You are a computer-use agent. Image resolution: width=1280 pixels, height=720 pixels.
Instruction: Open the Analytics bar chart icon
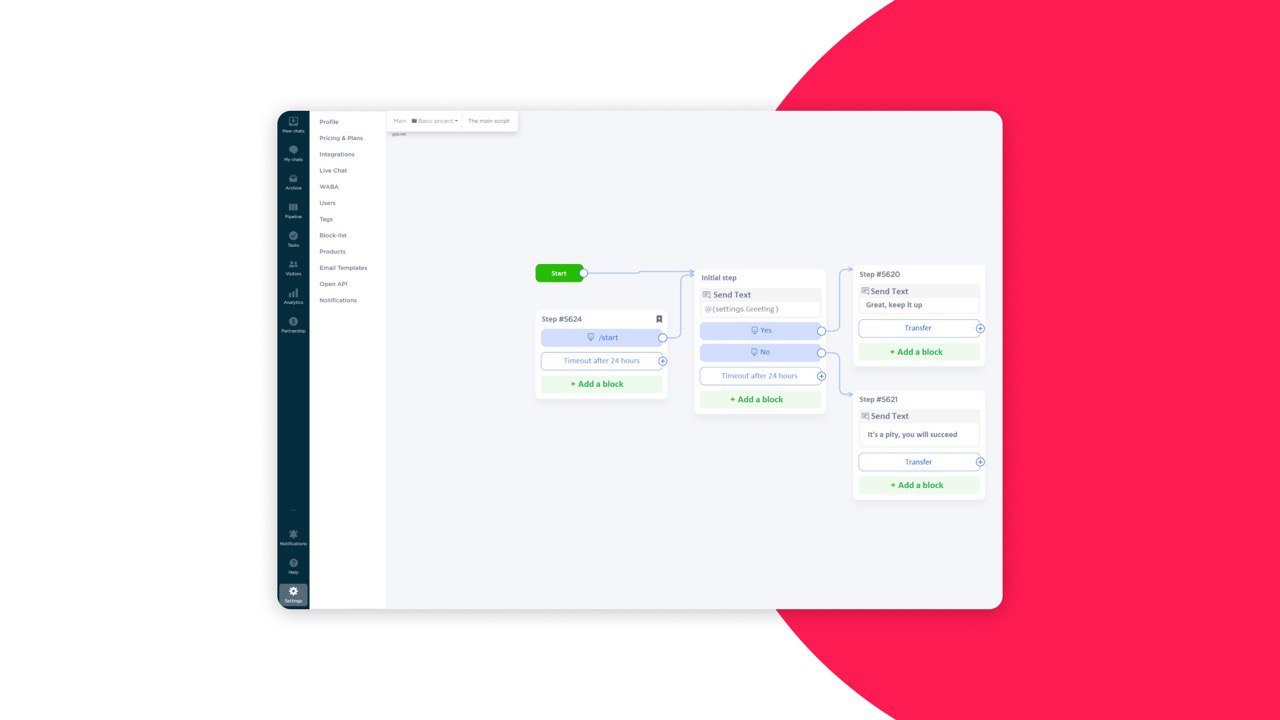pos(293,293)
